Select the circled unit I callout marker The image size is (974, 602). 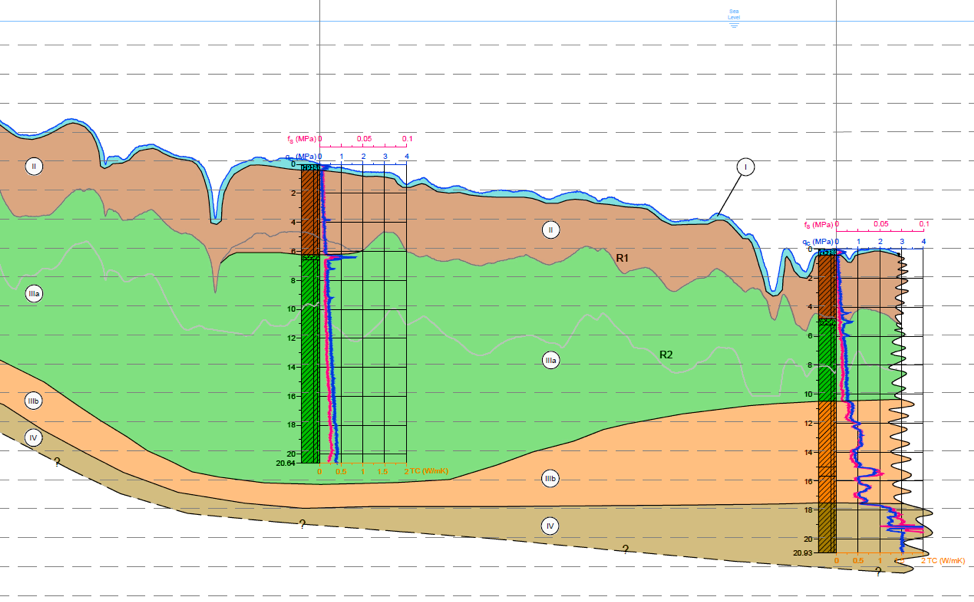coord(745,166)
